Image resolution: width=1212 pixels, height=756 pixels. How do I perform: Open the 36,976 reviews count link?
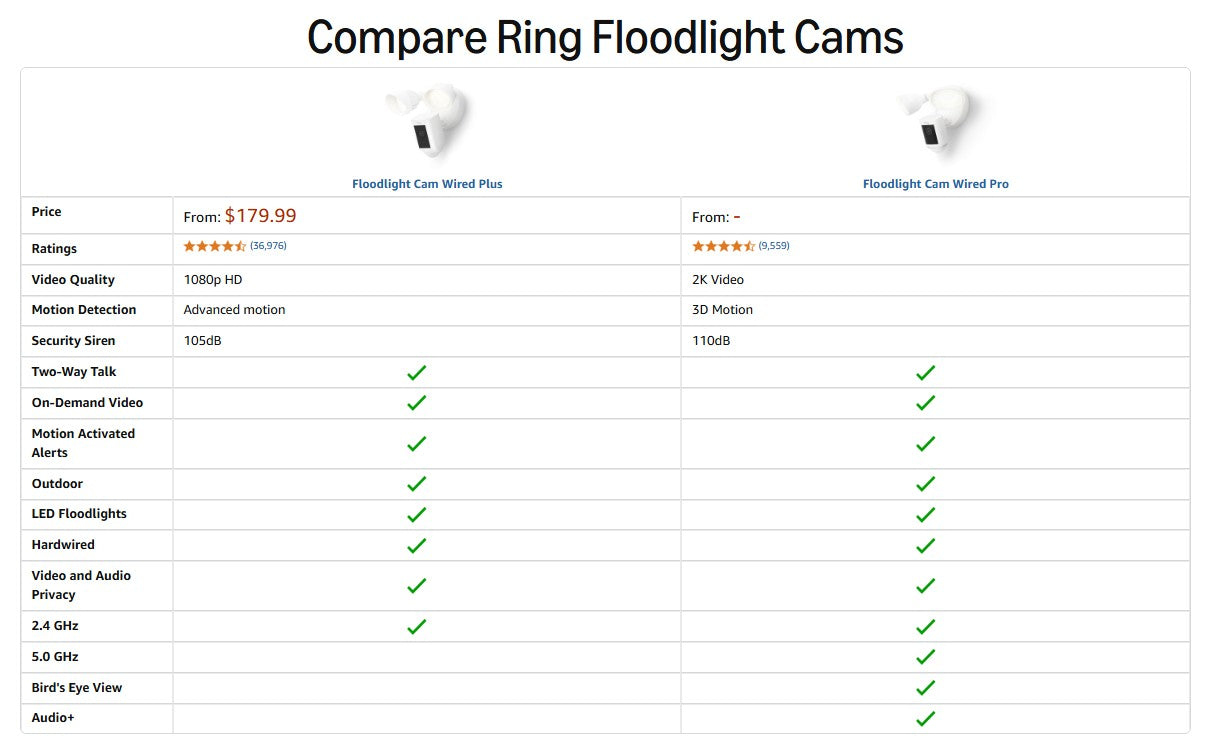pyautogui.click(x=268, y=246)
